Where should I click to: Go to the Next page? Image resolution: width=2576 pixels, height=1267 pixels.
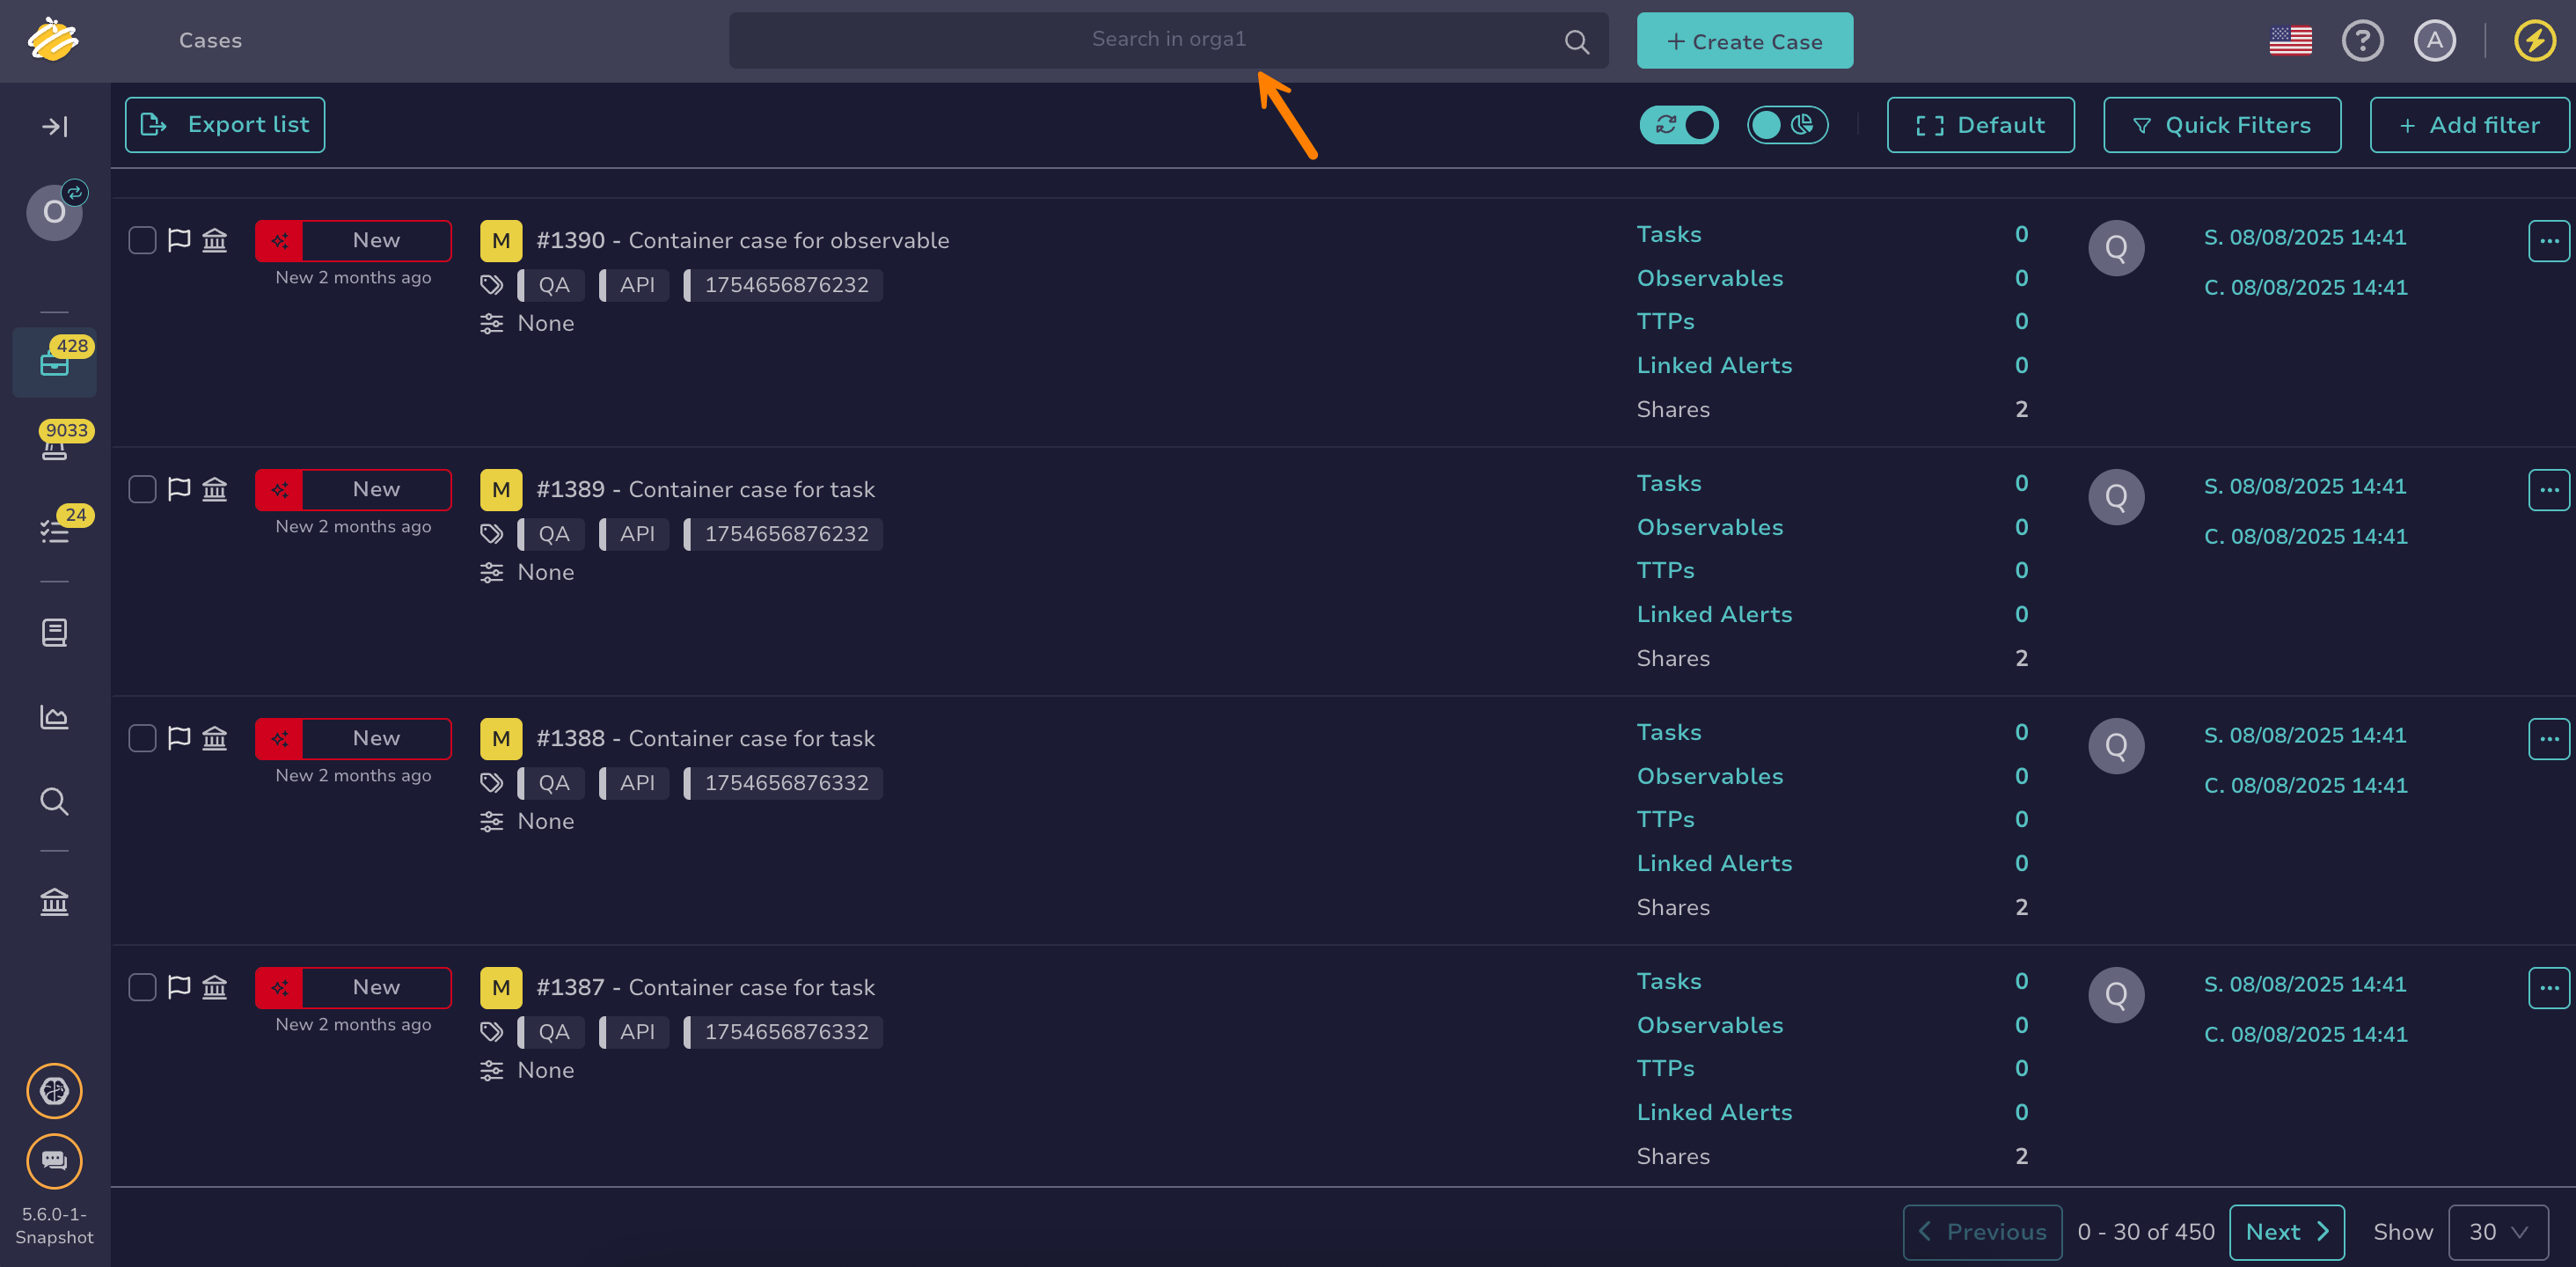pyautogui.click(x=2286, y=1232)
